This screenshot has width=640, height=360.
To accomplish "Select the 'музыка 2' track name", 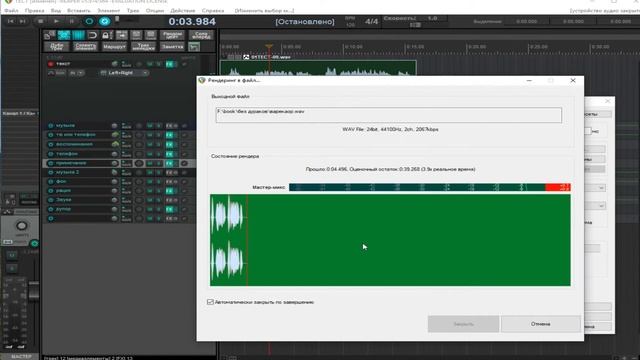I will [67, 172].
